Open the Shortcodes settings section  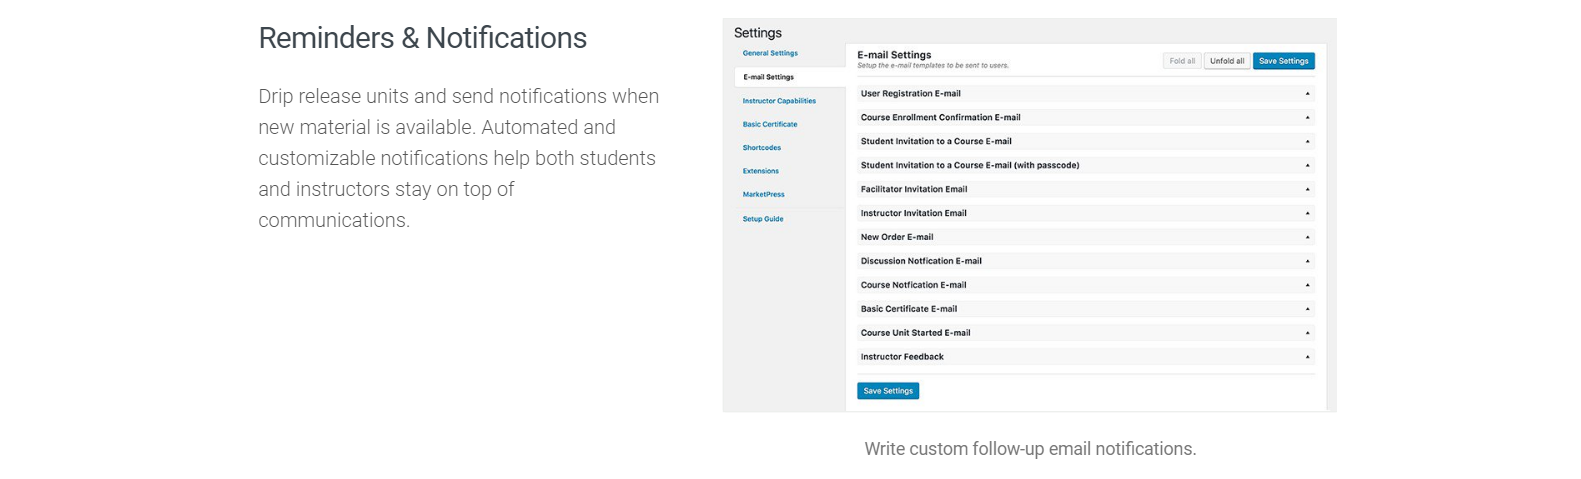click(x=762, y=148)
